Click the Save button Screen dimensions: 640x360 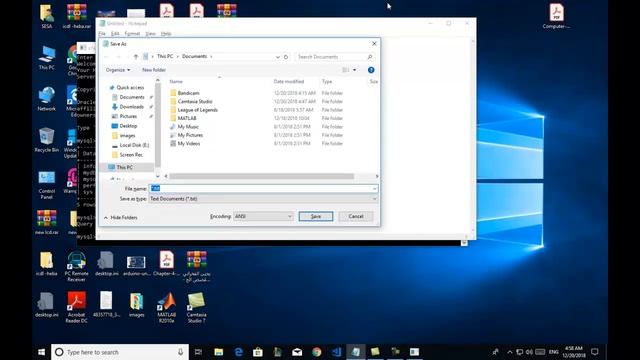(x=316, y=216)
